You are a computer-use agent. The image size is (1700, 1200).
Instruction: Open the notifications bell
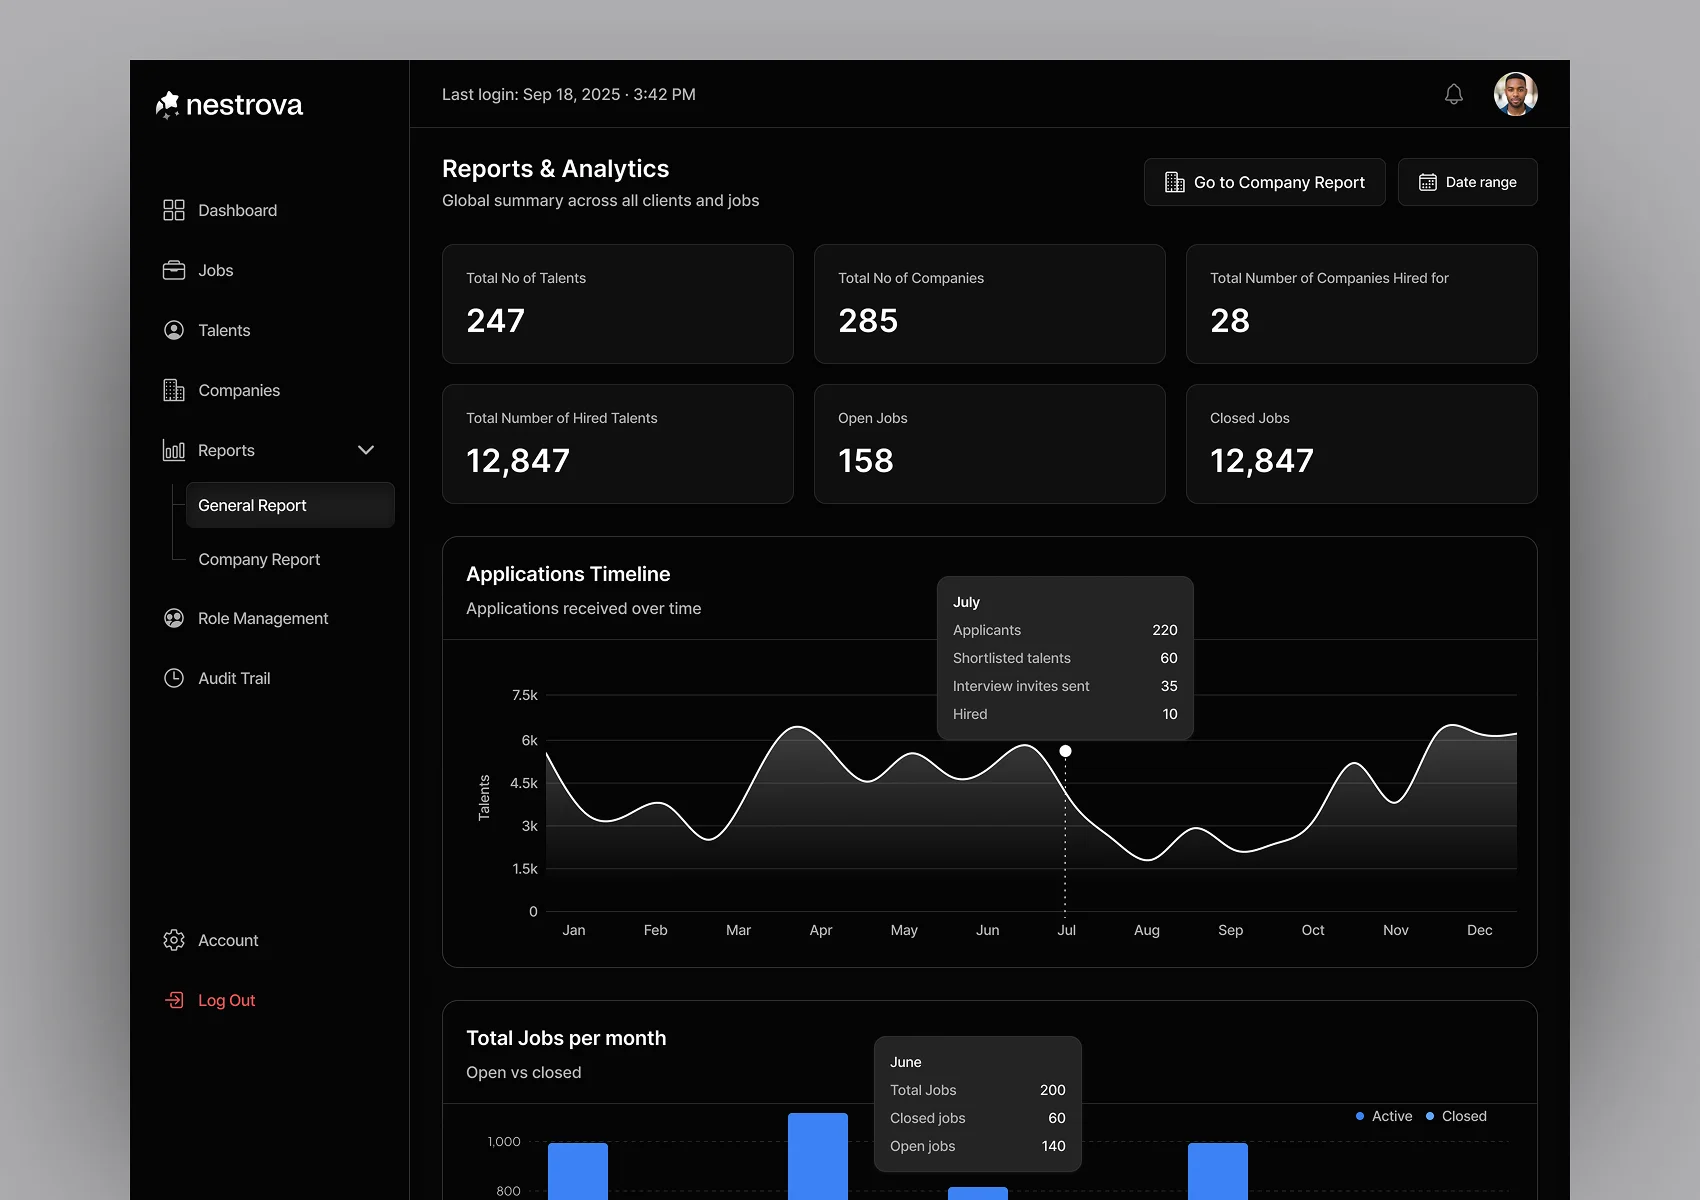pos(1454,94)
